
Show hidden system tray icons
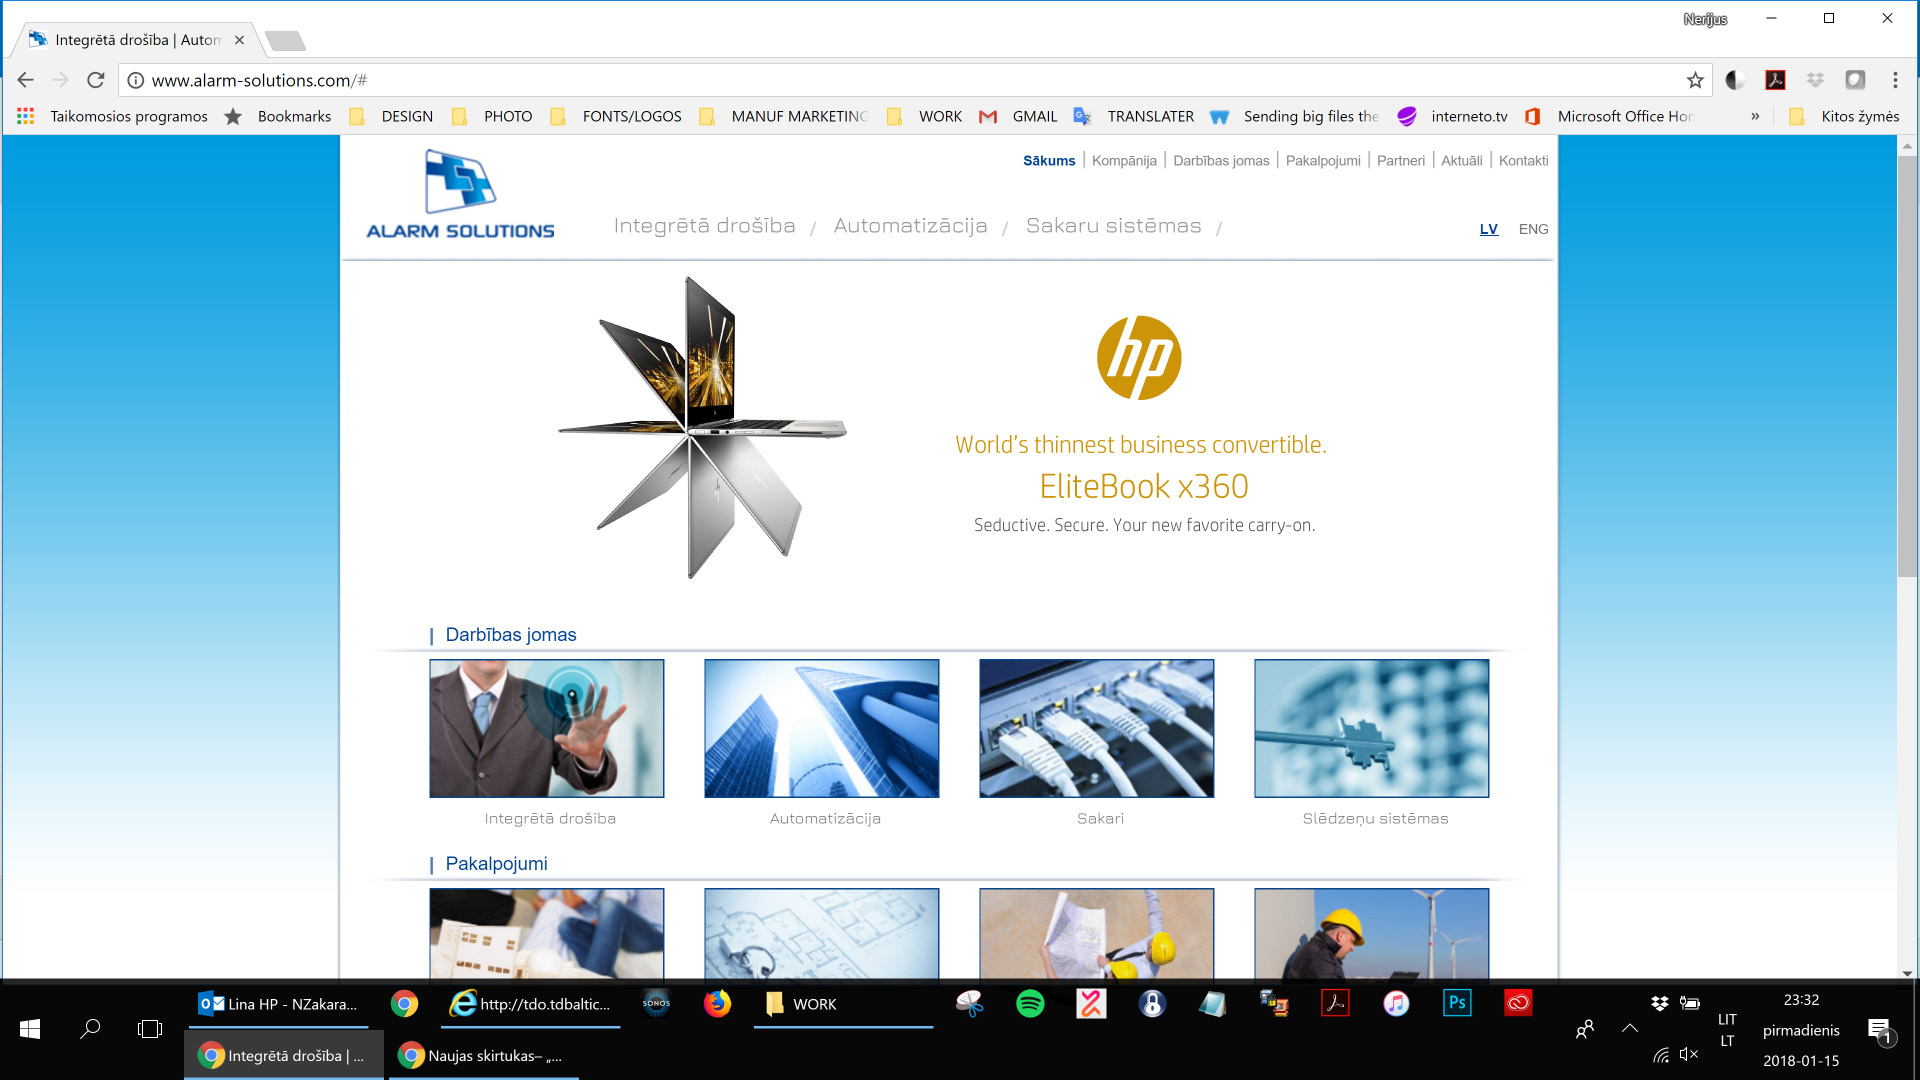click(x=1630, y=1028)
